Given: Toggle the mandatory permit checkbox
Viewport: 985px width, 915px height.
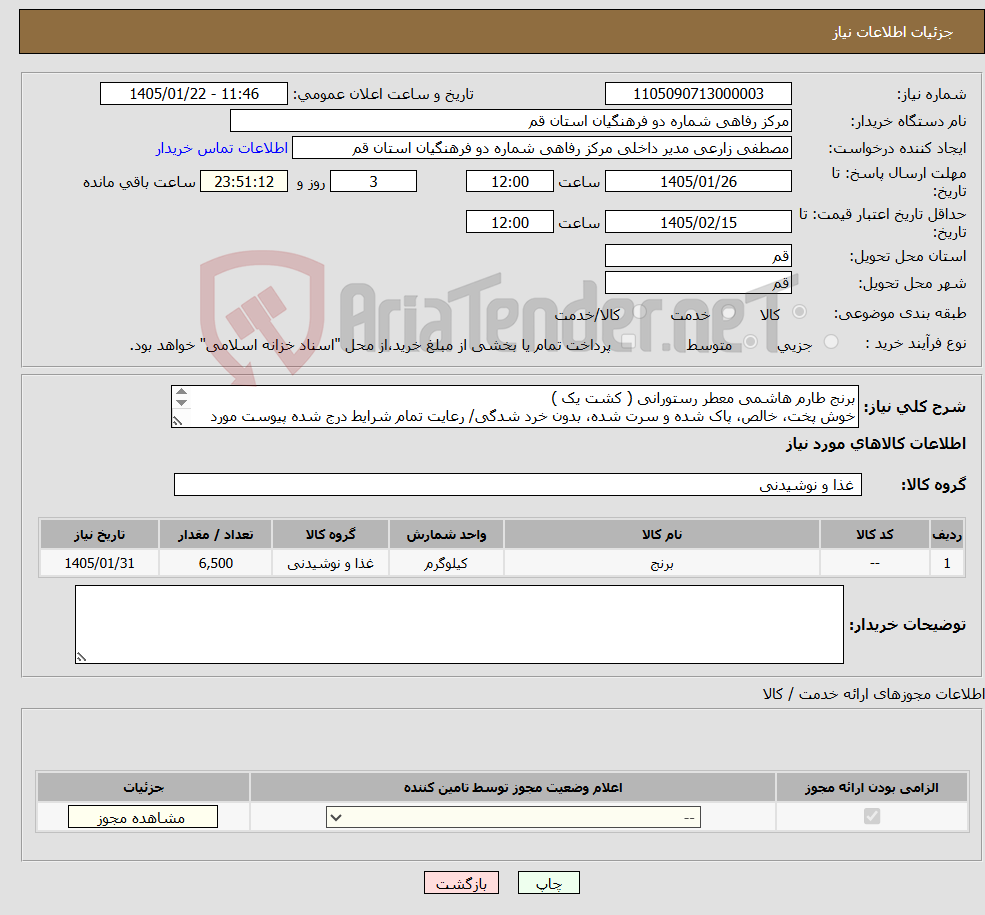Looking at the screenshot, I should 872,816.
